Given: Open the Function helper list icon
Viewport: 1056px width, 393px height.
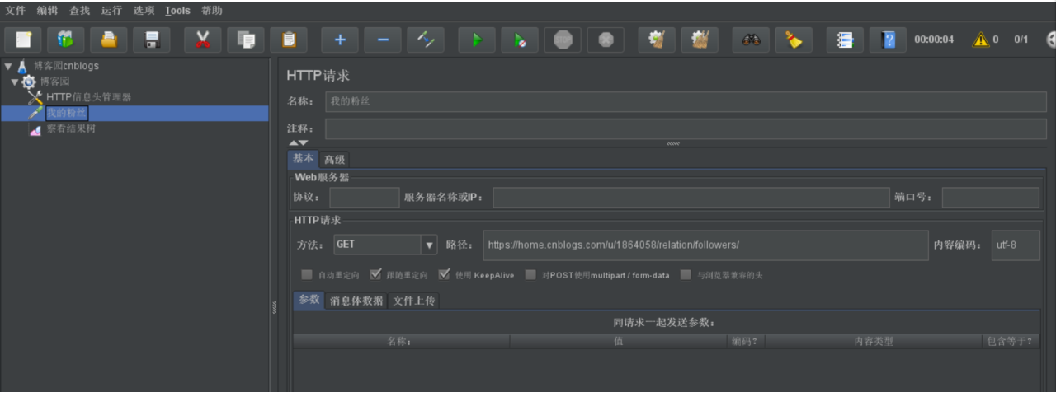Looking at the screenshot, I should pos(845,40).
